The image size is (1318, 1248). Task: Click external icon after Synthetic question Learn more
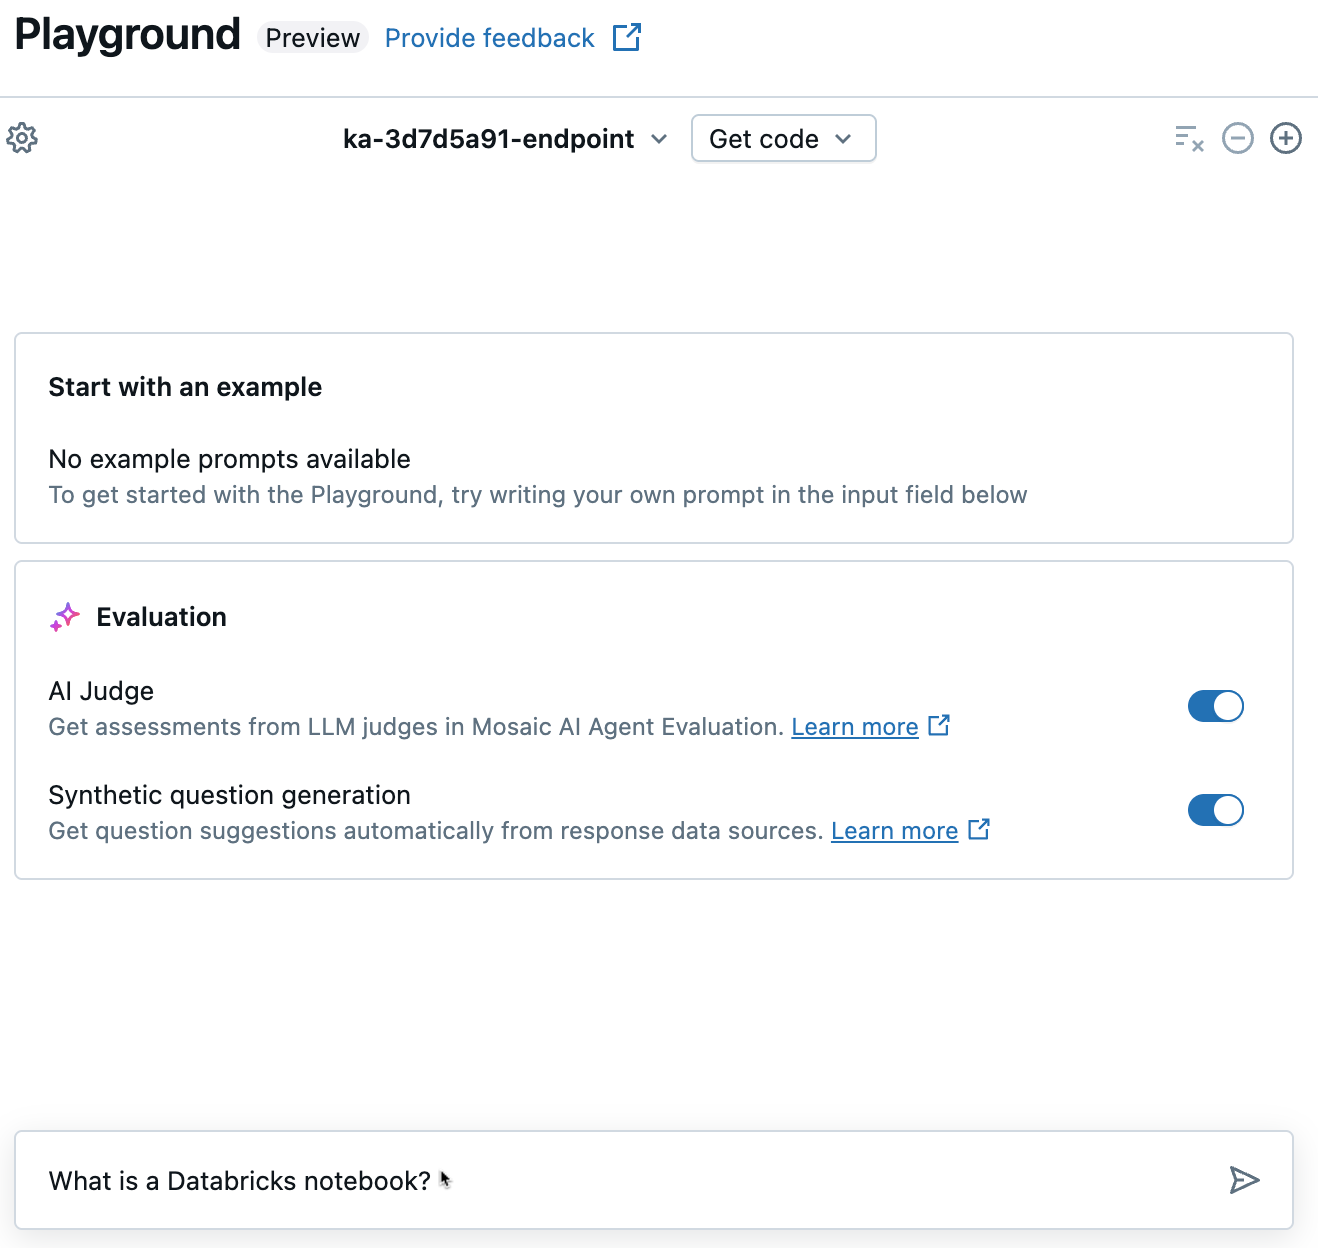pyautogui.click(x=979, y=830)
